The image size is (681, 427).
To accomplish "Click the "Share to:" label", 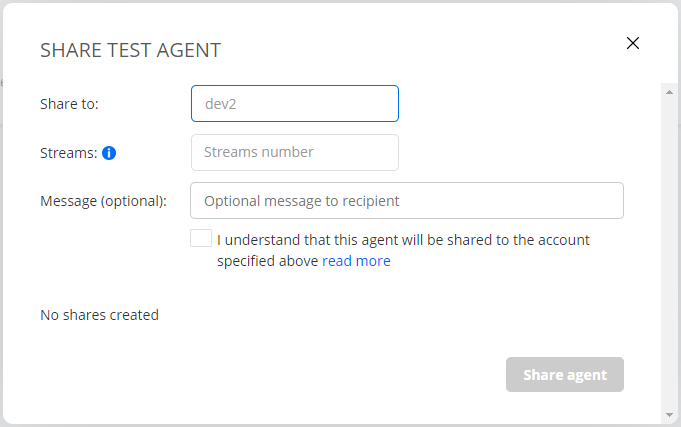I will (69, 103).
